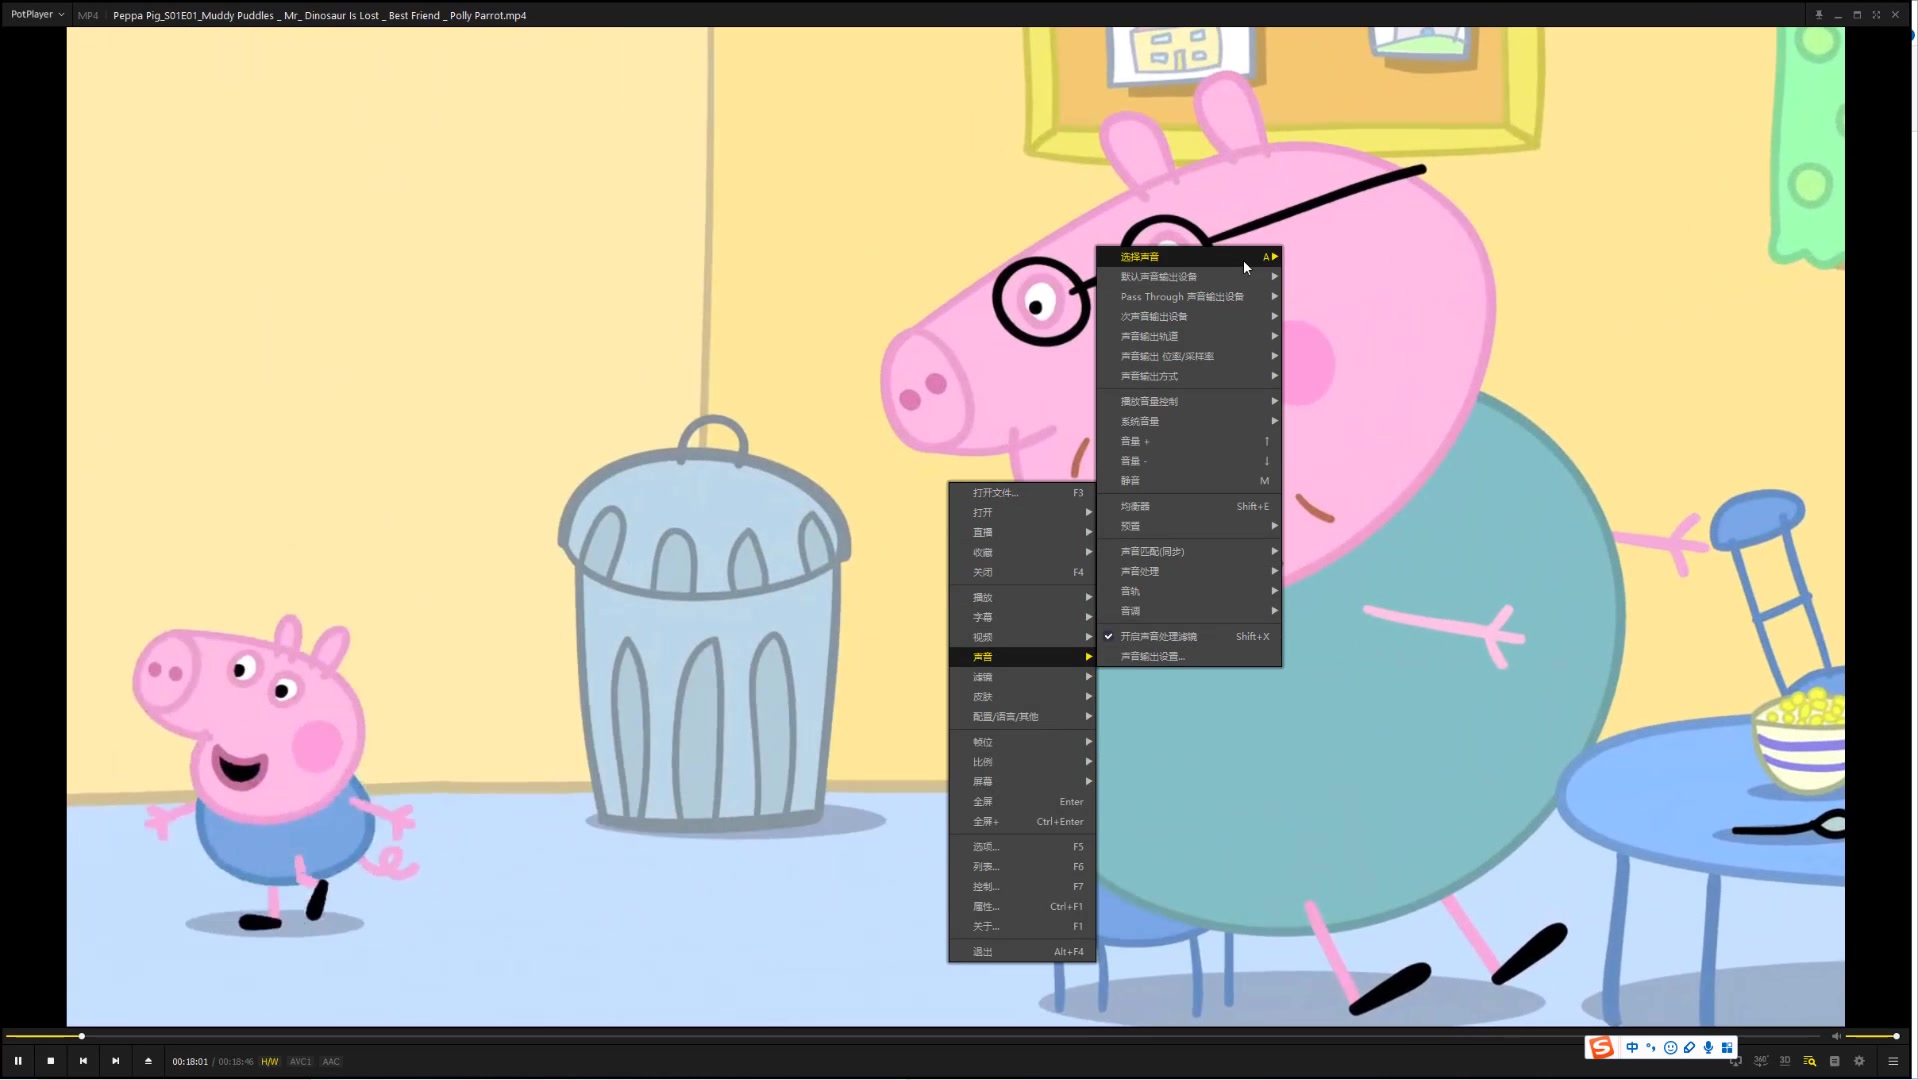Open the chapter/bookmark panel icon

[1834, 1061]
